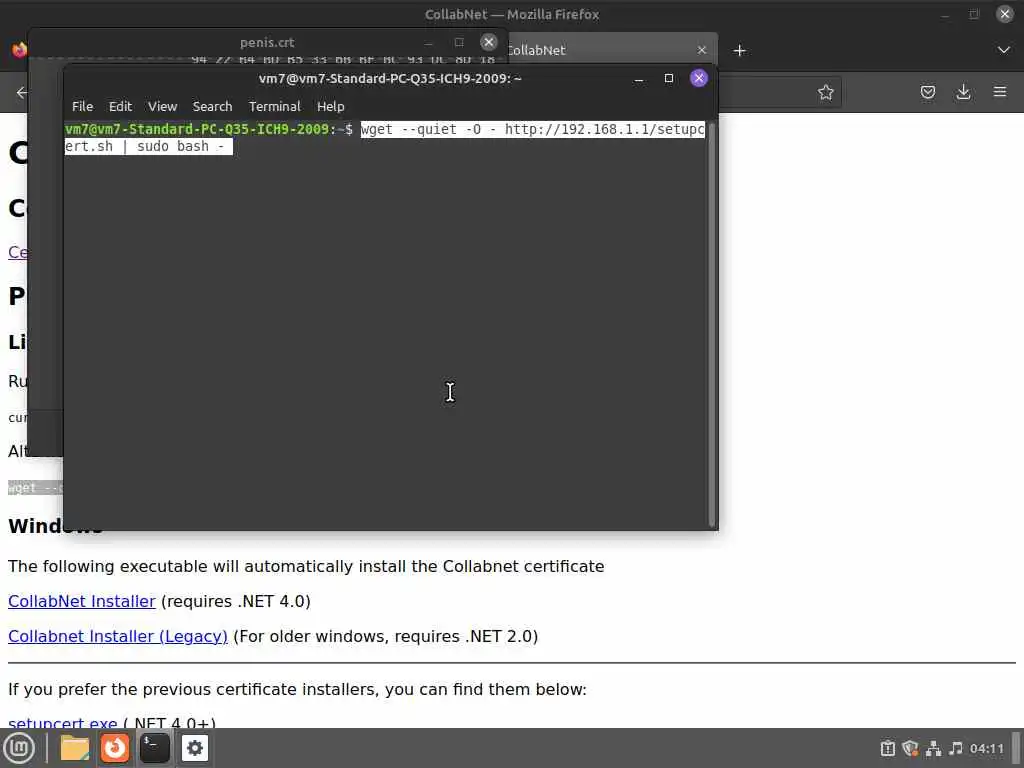This screenshot has width=1024, height=768.
Task: Open the sound volume tray icon
Action: [956, 748]
